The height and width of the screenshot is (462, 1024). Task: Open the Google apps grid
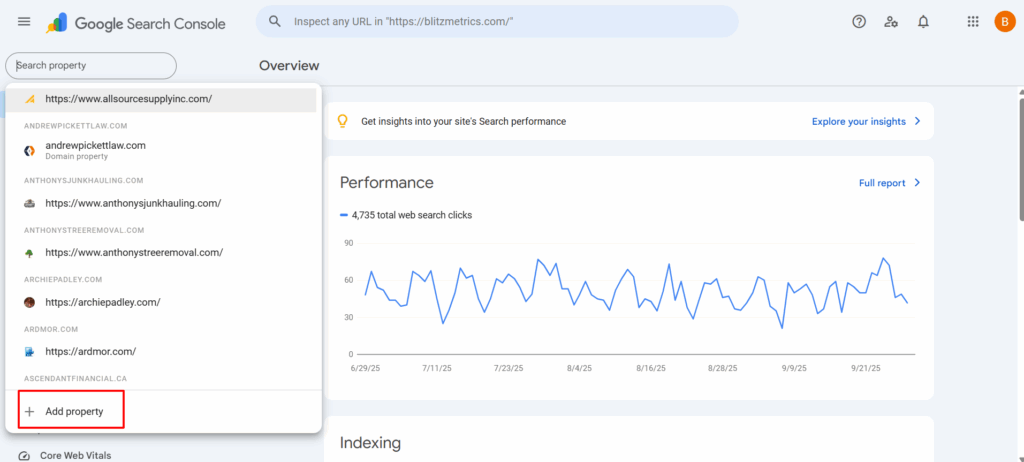click(x=972, y=22)
